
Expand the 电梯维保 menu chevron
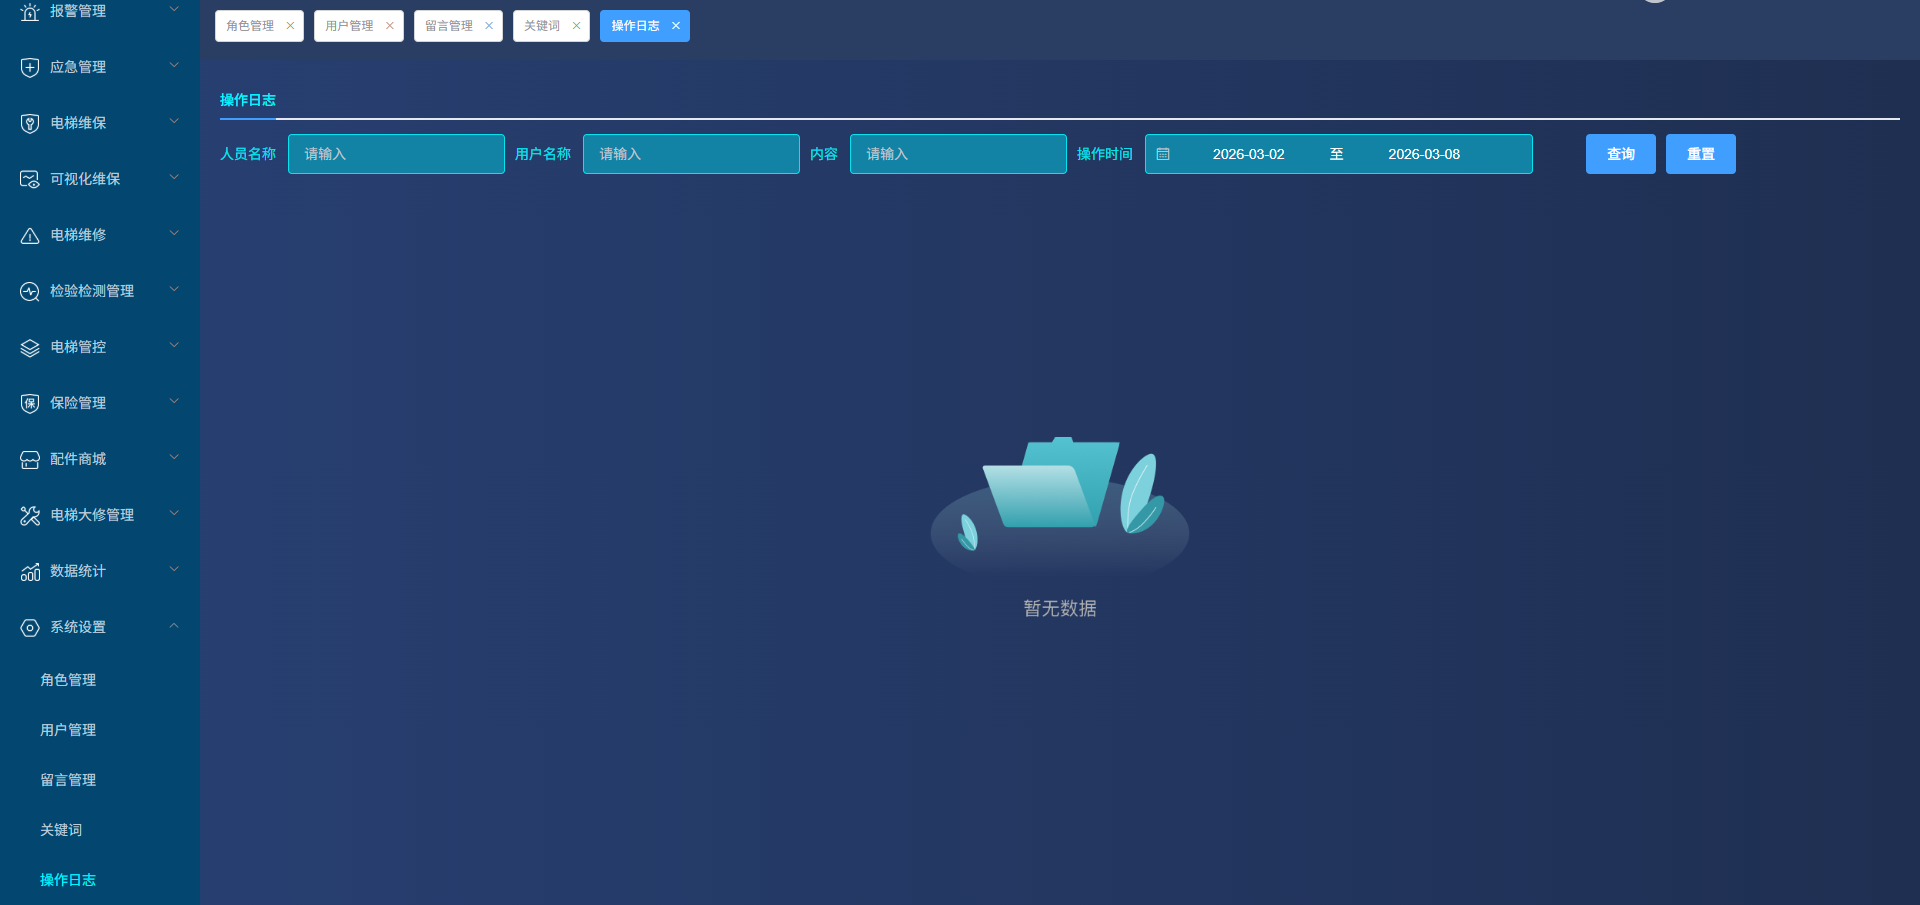(174, 122)
